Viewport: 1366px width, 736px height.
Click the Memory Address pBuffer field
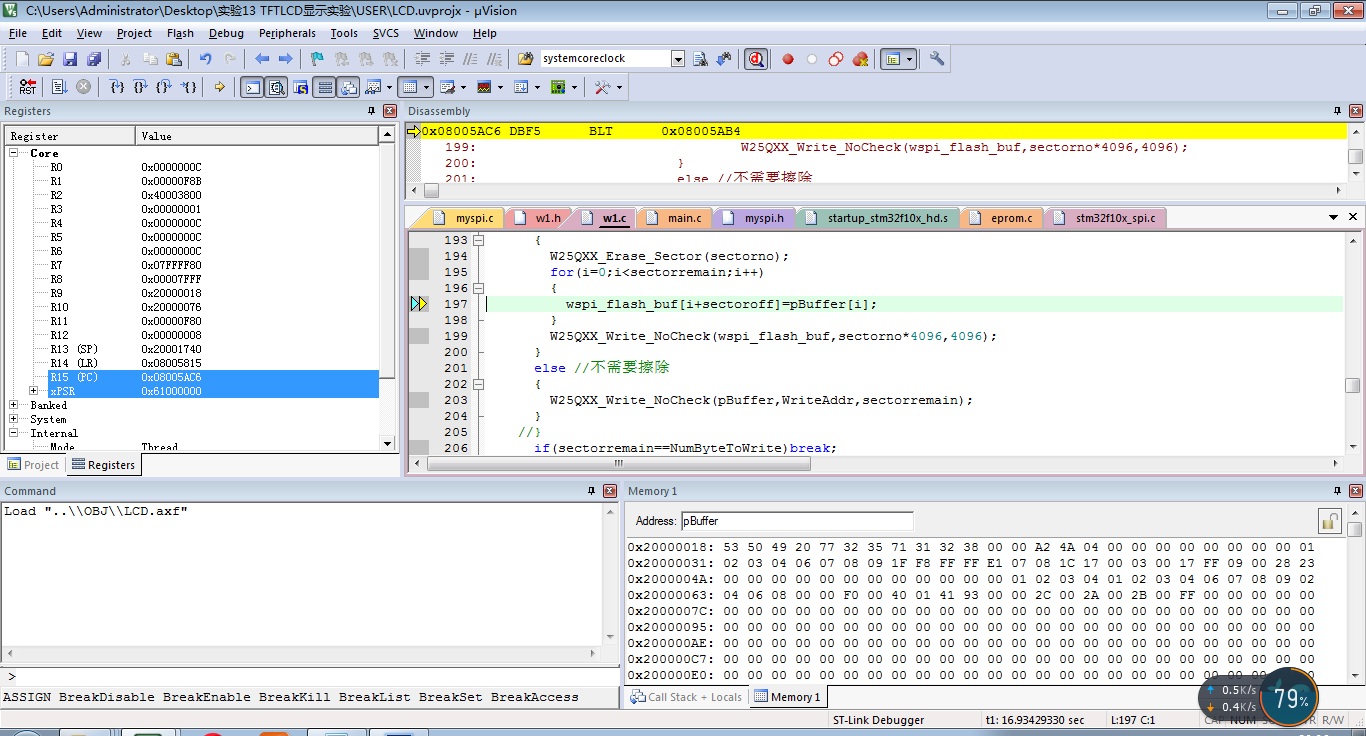(x=797, y=521)
